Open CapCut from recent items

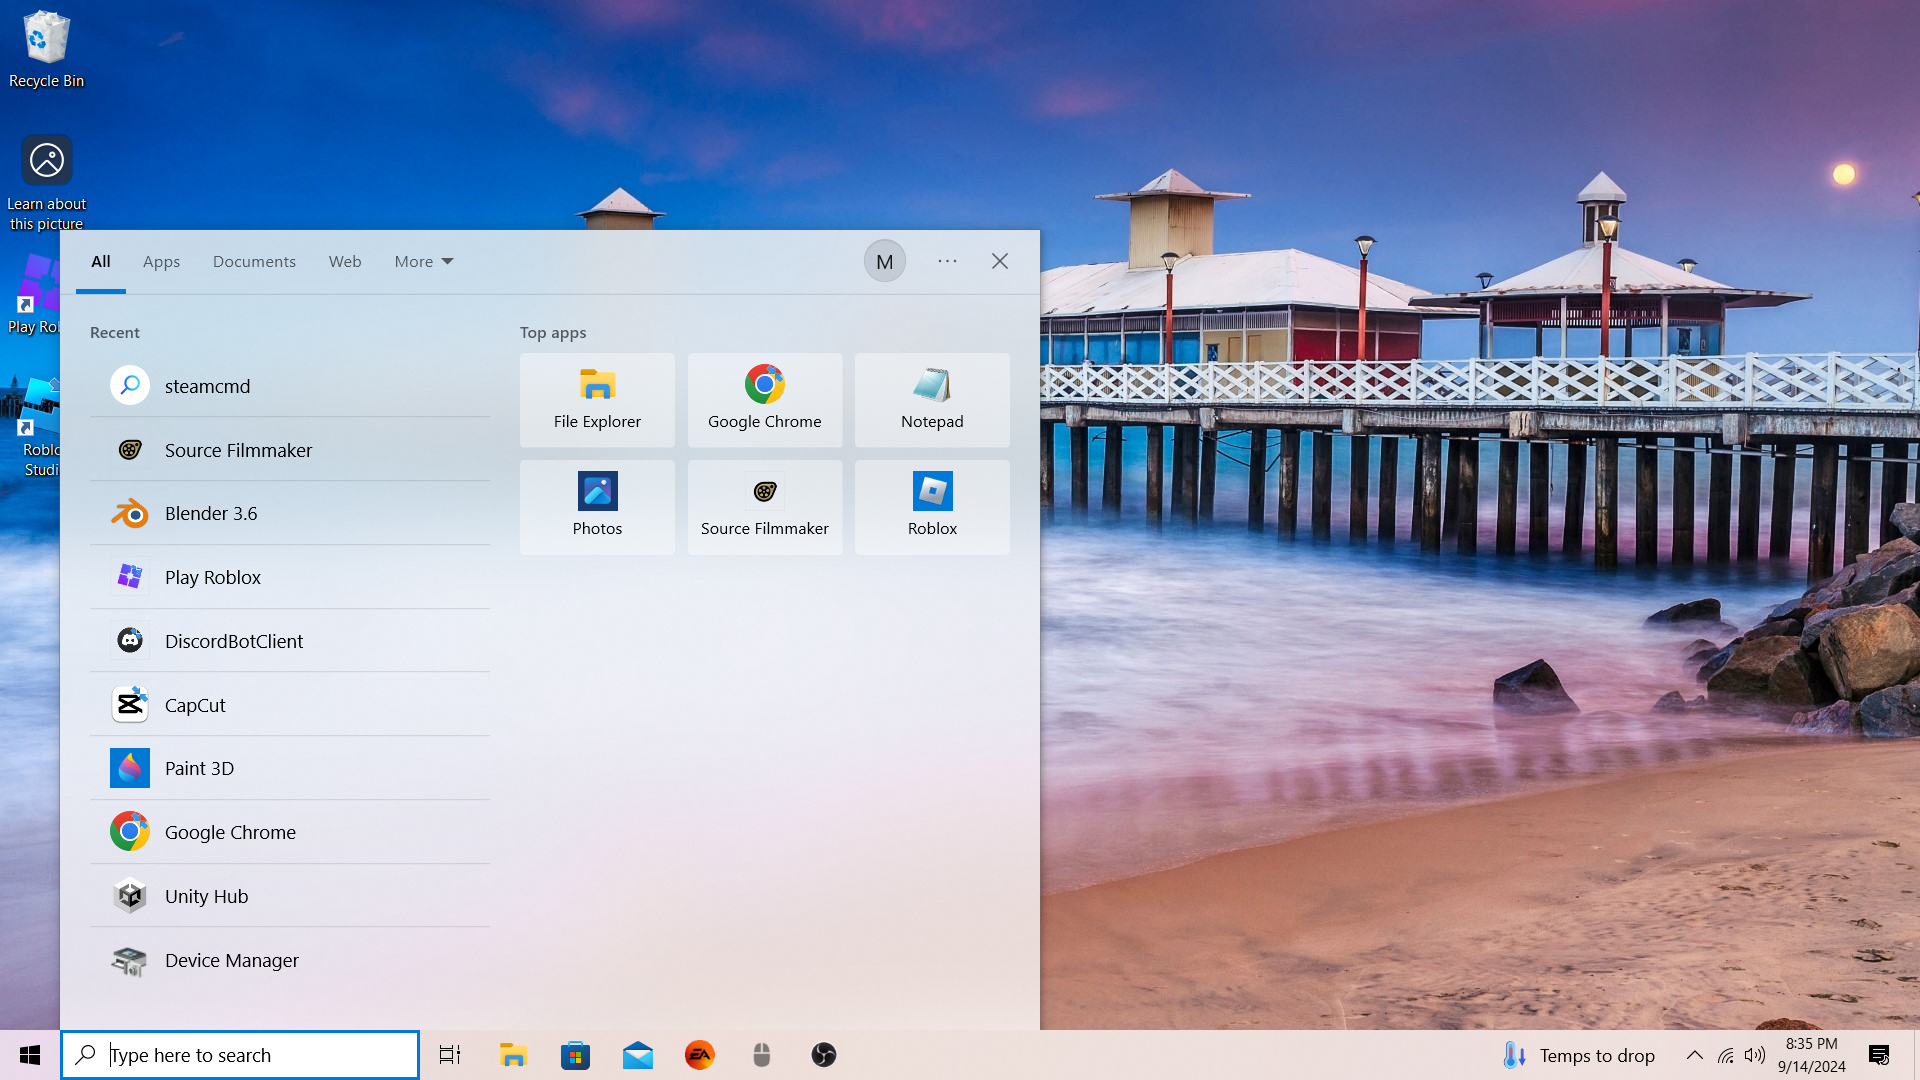coord(195,705)
